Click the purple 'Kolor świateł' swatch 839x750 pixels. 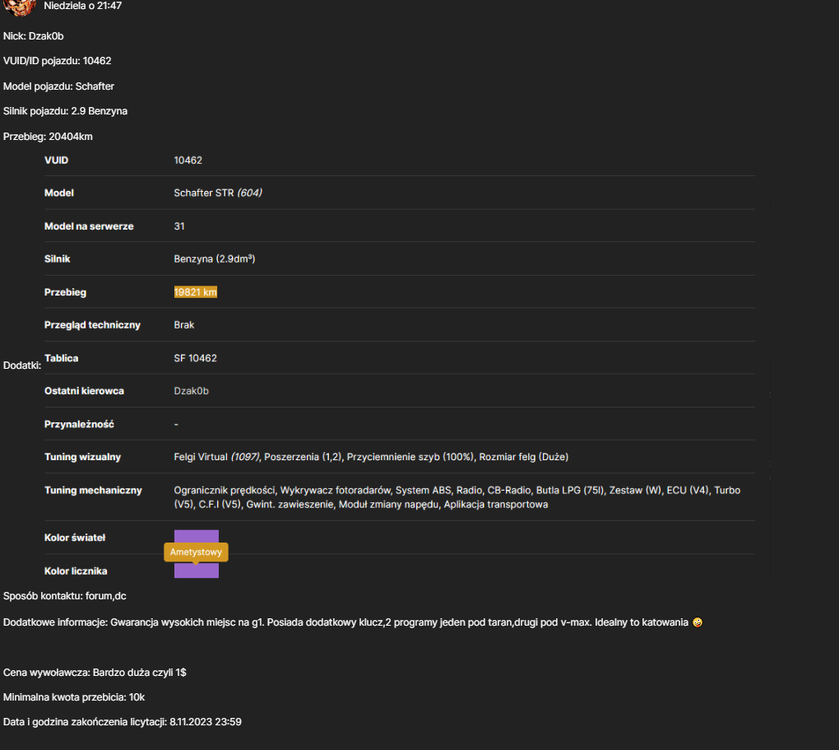(196, 537)
